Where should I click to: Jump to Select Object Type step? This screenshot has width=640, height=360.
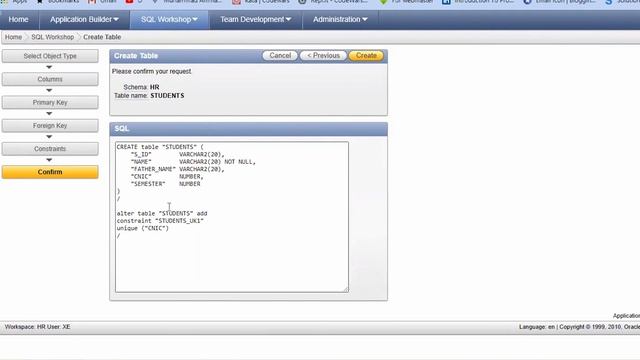pos(50,56)
